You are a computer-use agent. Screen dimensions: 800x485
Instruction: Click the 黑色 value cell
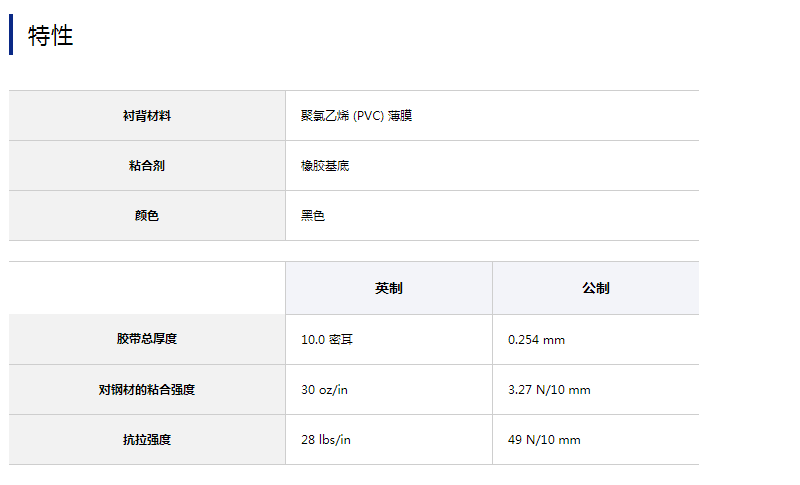coord(313,216)
